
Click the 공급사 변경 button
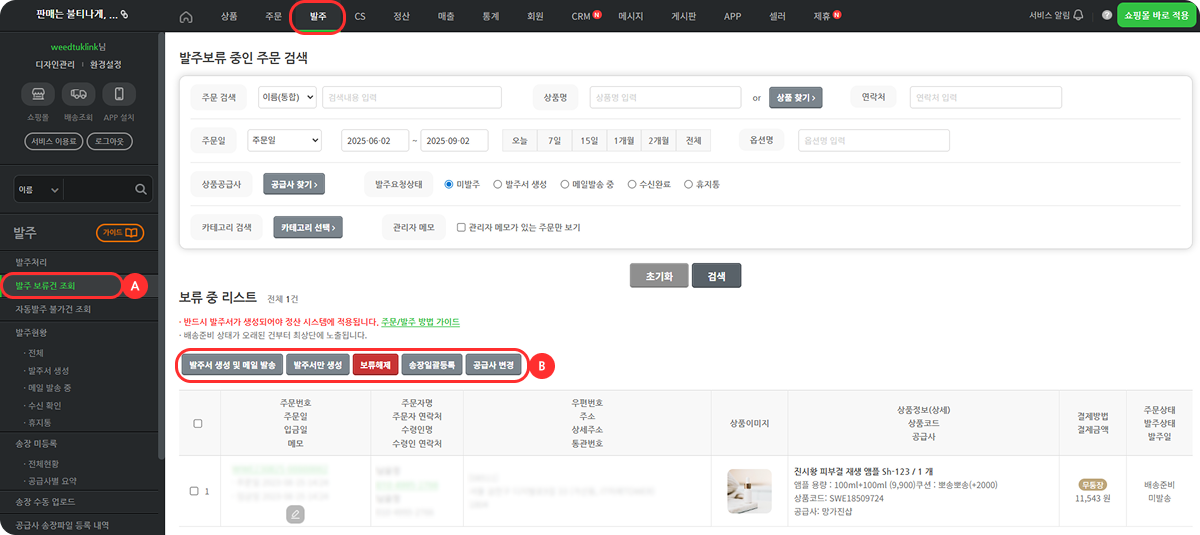tap(492, 365)
